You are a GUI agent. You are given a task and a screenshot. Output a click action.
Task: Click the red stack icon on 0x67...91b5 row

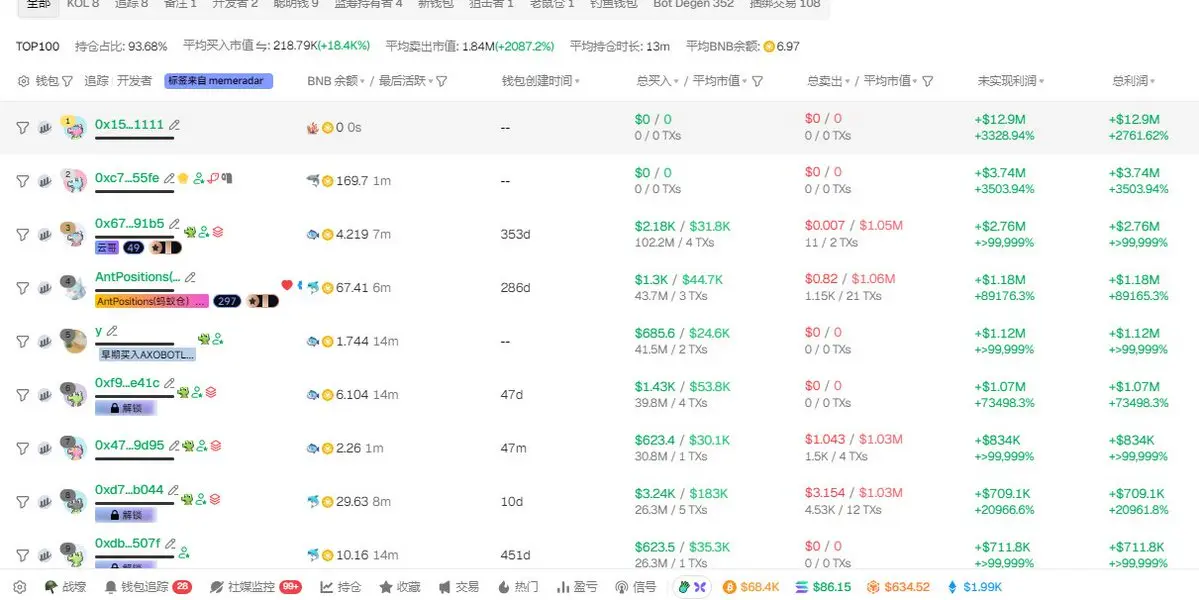[x=218, y=232]
